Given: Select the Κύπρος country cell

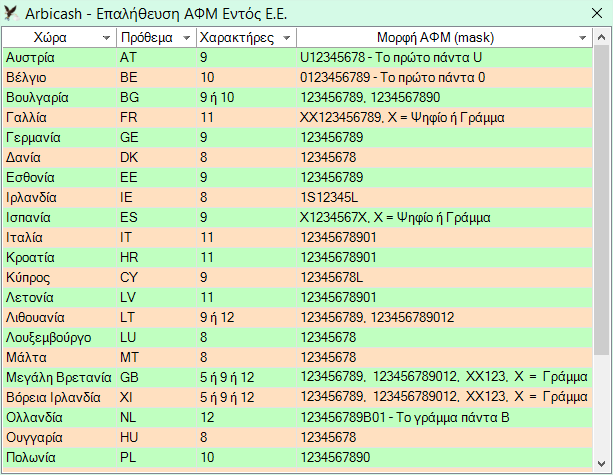Looking at the screenshot, I should point(59,277).
